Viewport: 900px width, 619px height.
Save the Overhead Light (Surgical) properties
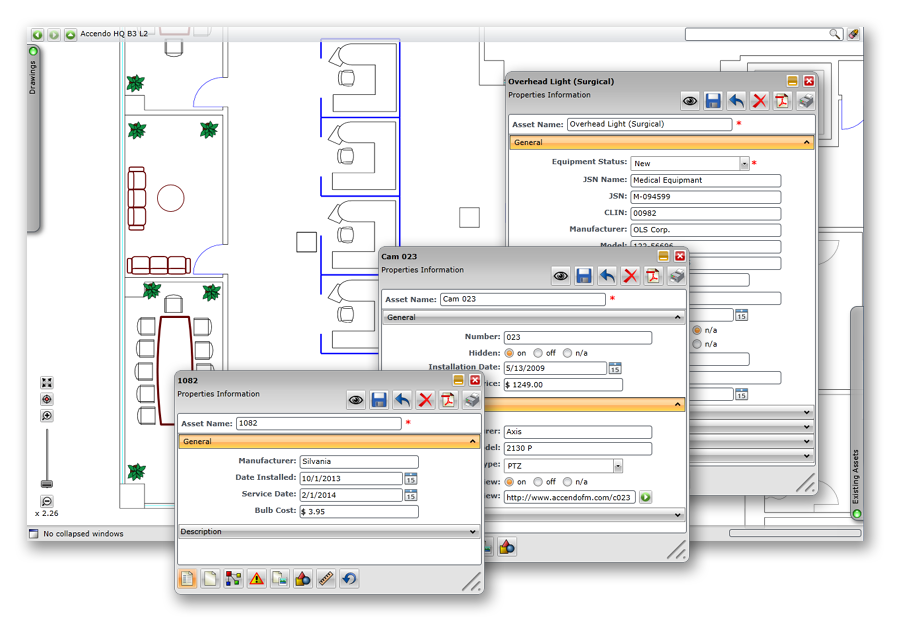tap(713, 101)
